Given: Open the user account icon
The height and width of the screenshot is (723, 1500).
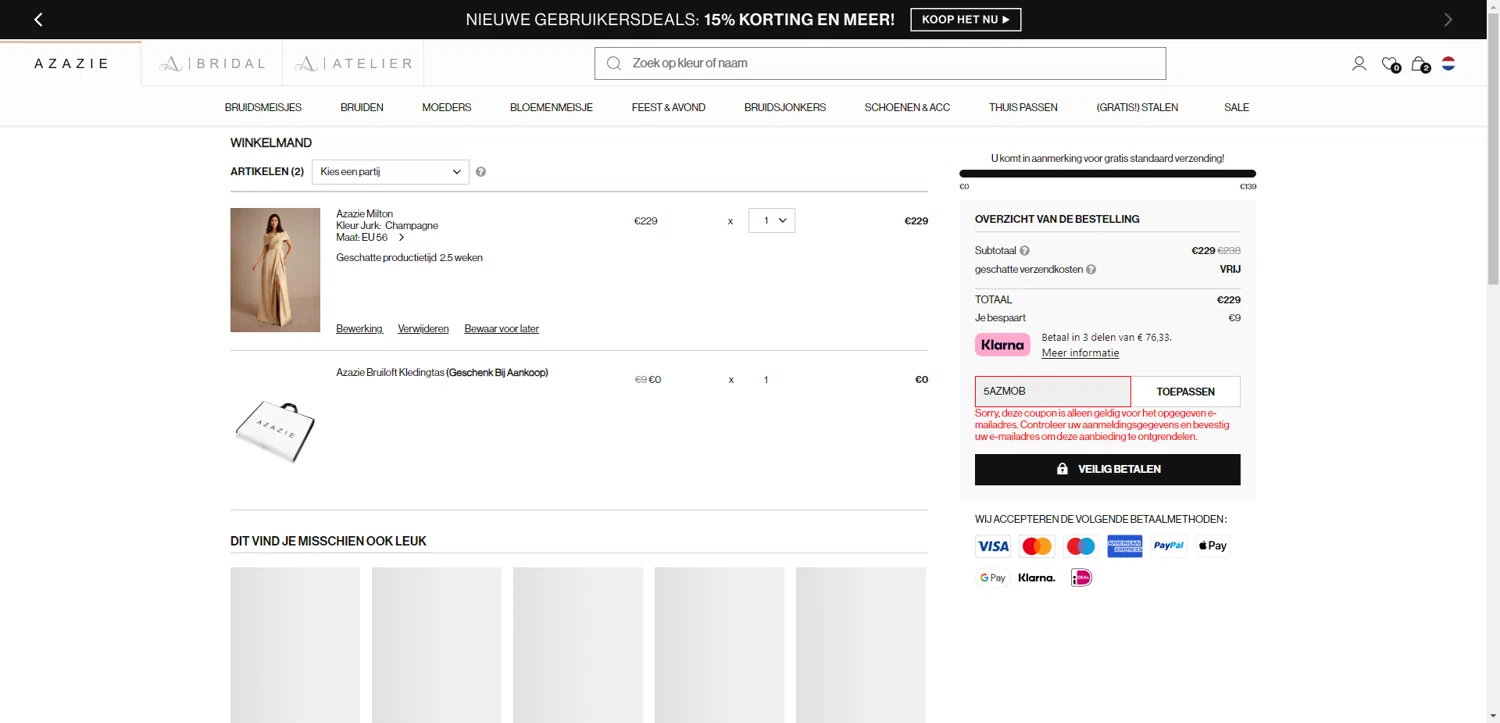Looking at the screenshot, I should (x=1359, y=63).
